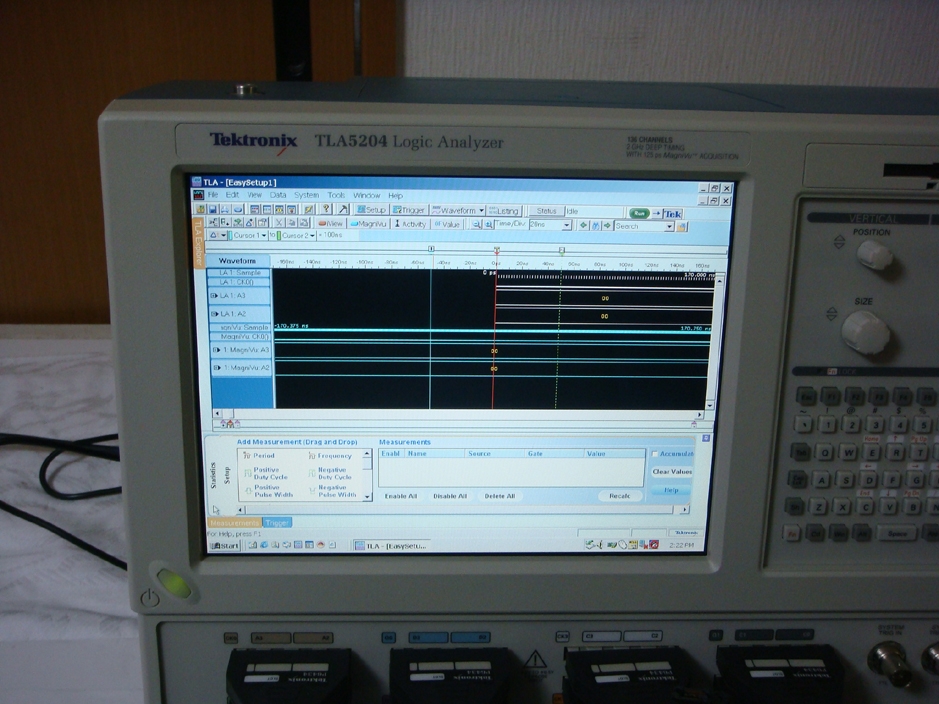Open the Search combo box dropdown
939x704 pixels.
coord(669,227)
